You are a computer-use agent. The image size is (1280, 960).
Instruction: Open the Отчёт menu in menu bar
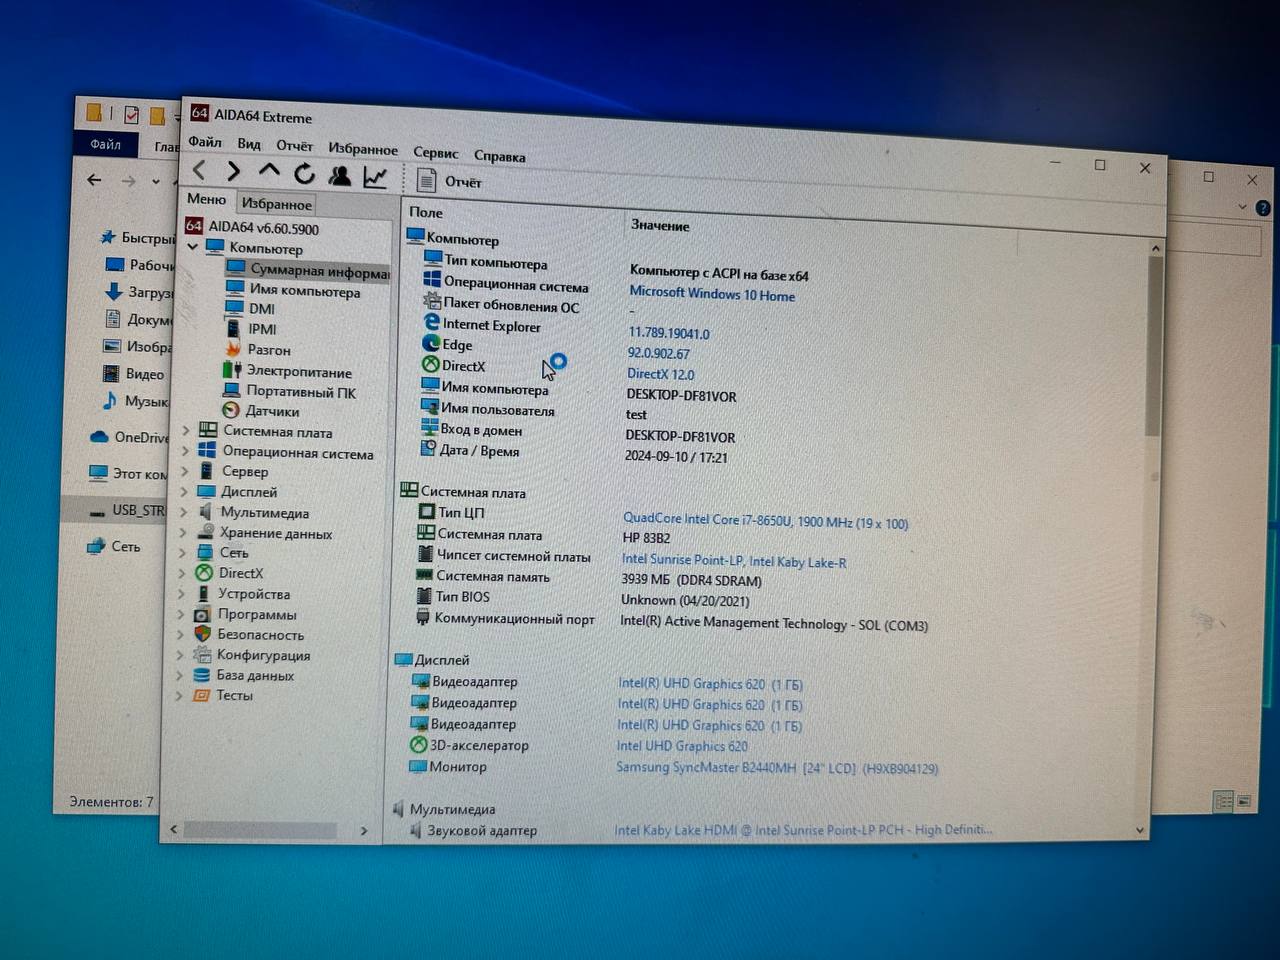click(x=294, y=146)
